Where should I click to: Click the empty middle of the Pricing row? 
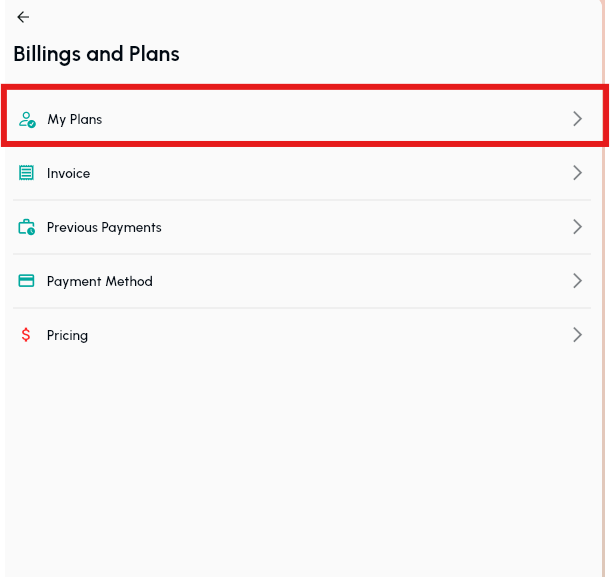point(320,335)
